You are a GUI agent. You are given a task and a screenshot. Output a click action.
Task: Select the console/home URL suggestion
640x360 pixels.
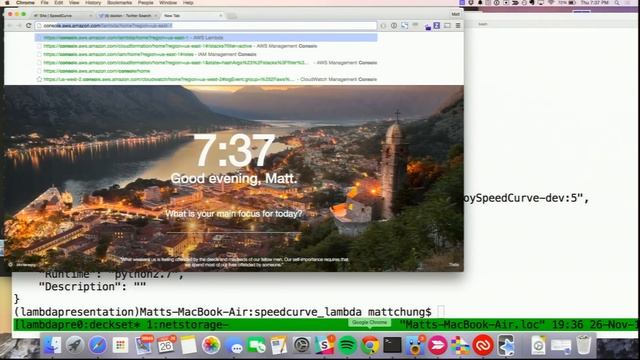pyautogui.click(x=206, y=71)
